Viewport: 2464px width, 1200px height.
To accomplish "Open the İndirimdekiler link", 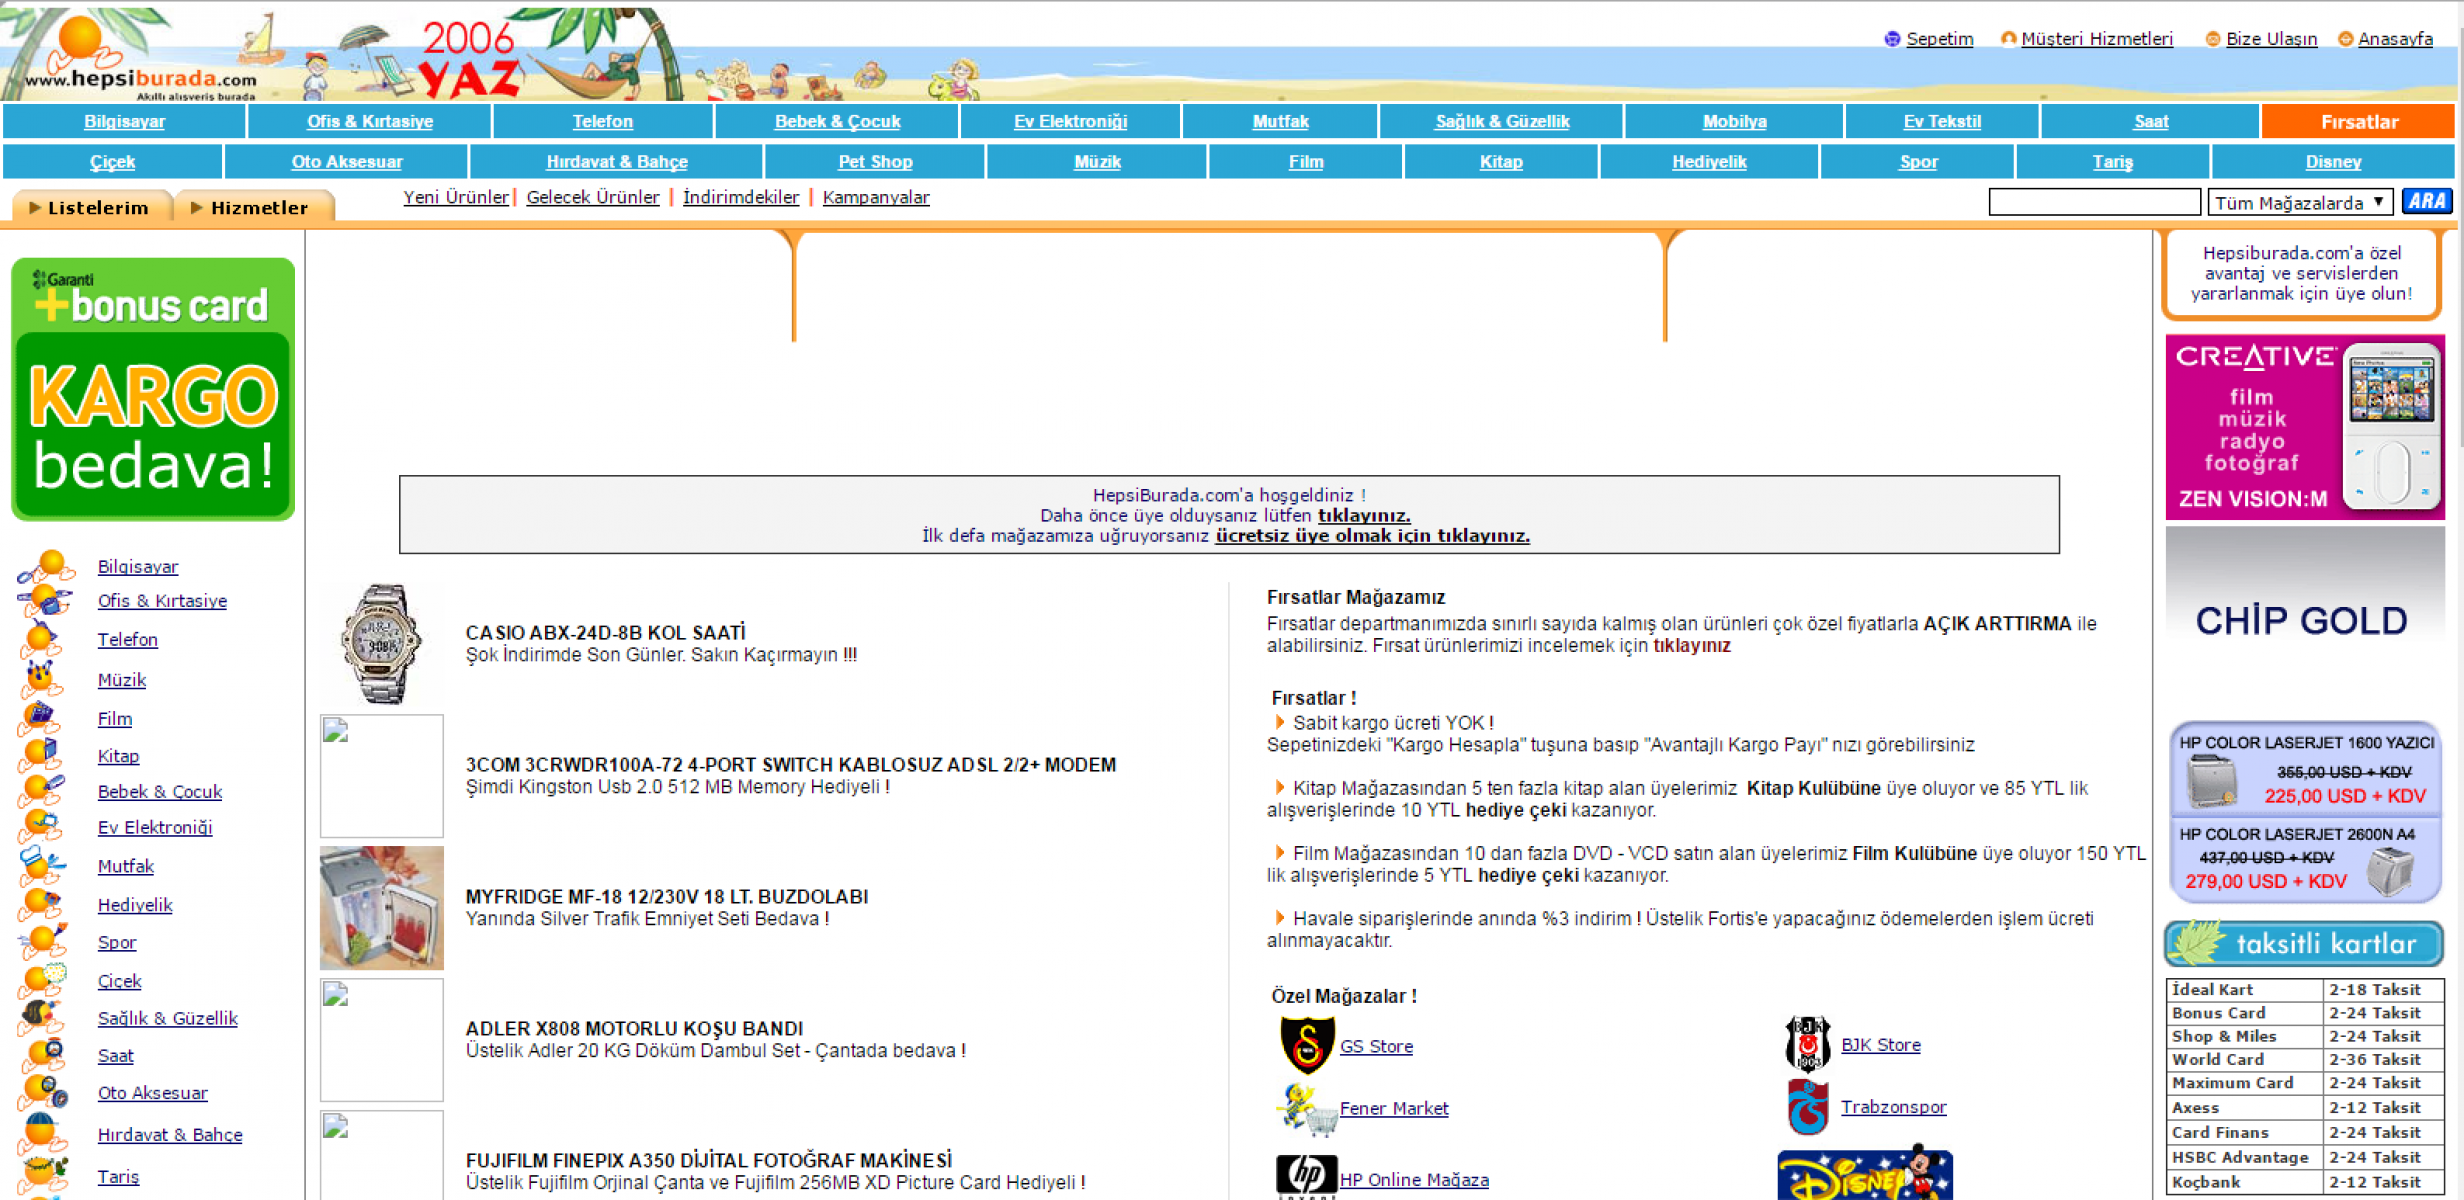I will tap(740, 198).
